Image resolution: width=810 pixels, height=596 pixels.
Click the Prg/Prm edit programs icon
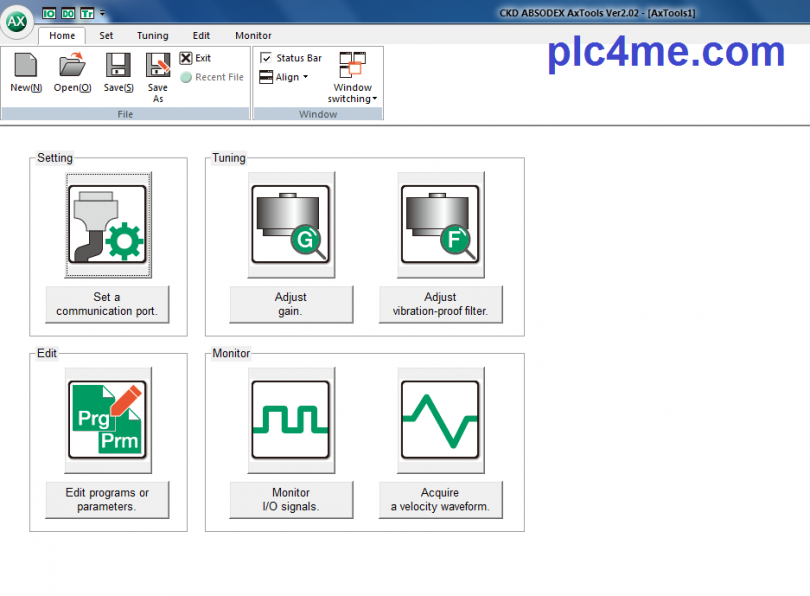coord(108,420)
